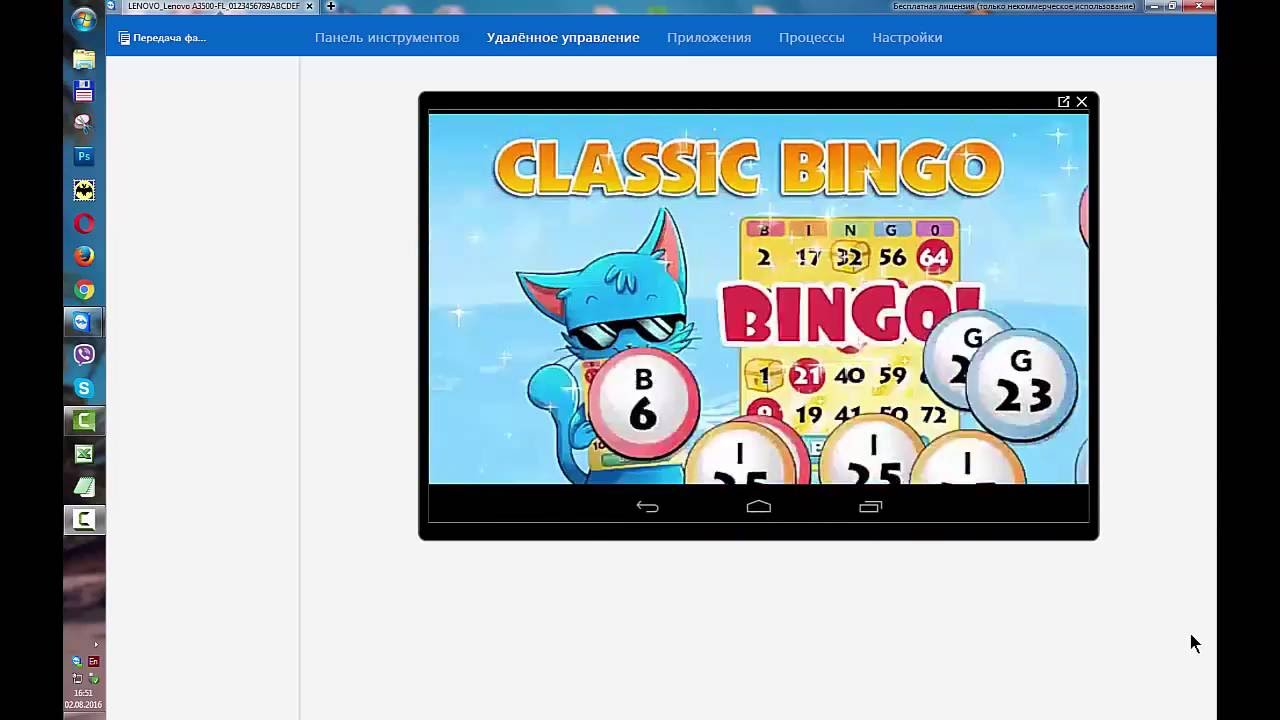Open the bottom Camtasia recorder icon
The width and height of the screenshot is (1280, 720).
coord(84,520)
